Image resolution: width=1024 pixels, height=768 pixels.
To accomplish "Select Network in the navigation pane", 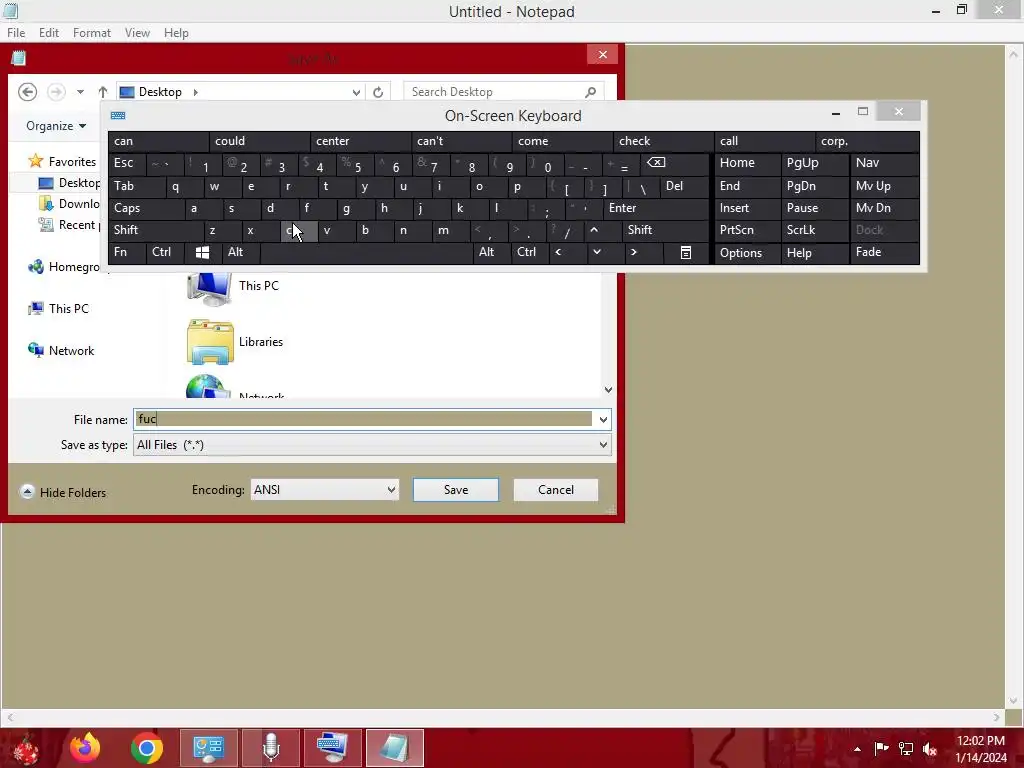I will (x=61, y=350).
